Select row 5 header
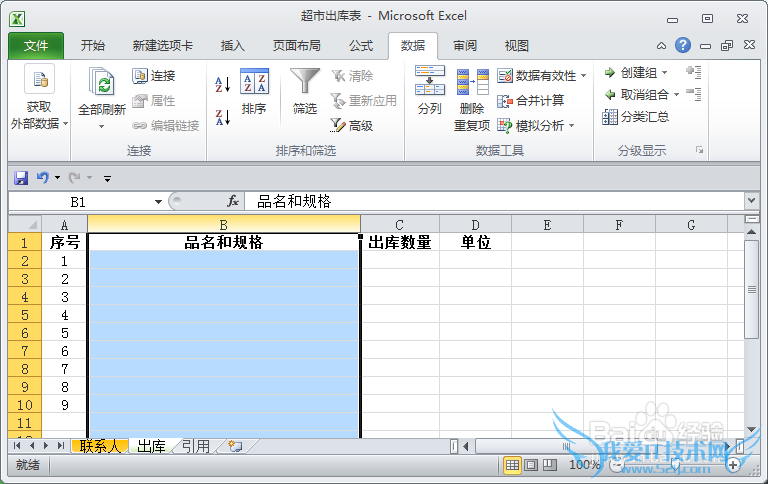 [25, 315]
